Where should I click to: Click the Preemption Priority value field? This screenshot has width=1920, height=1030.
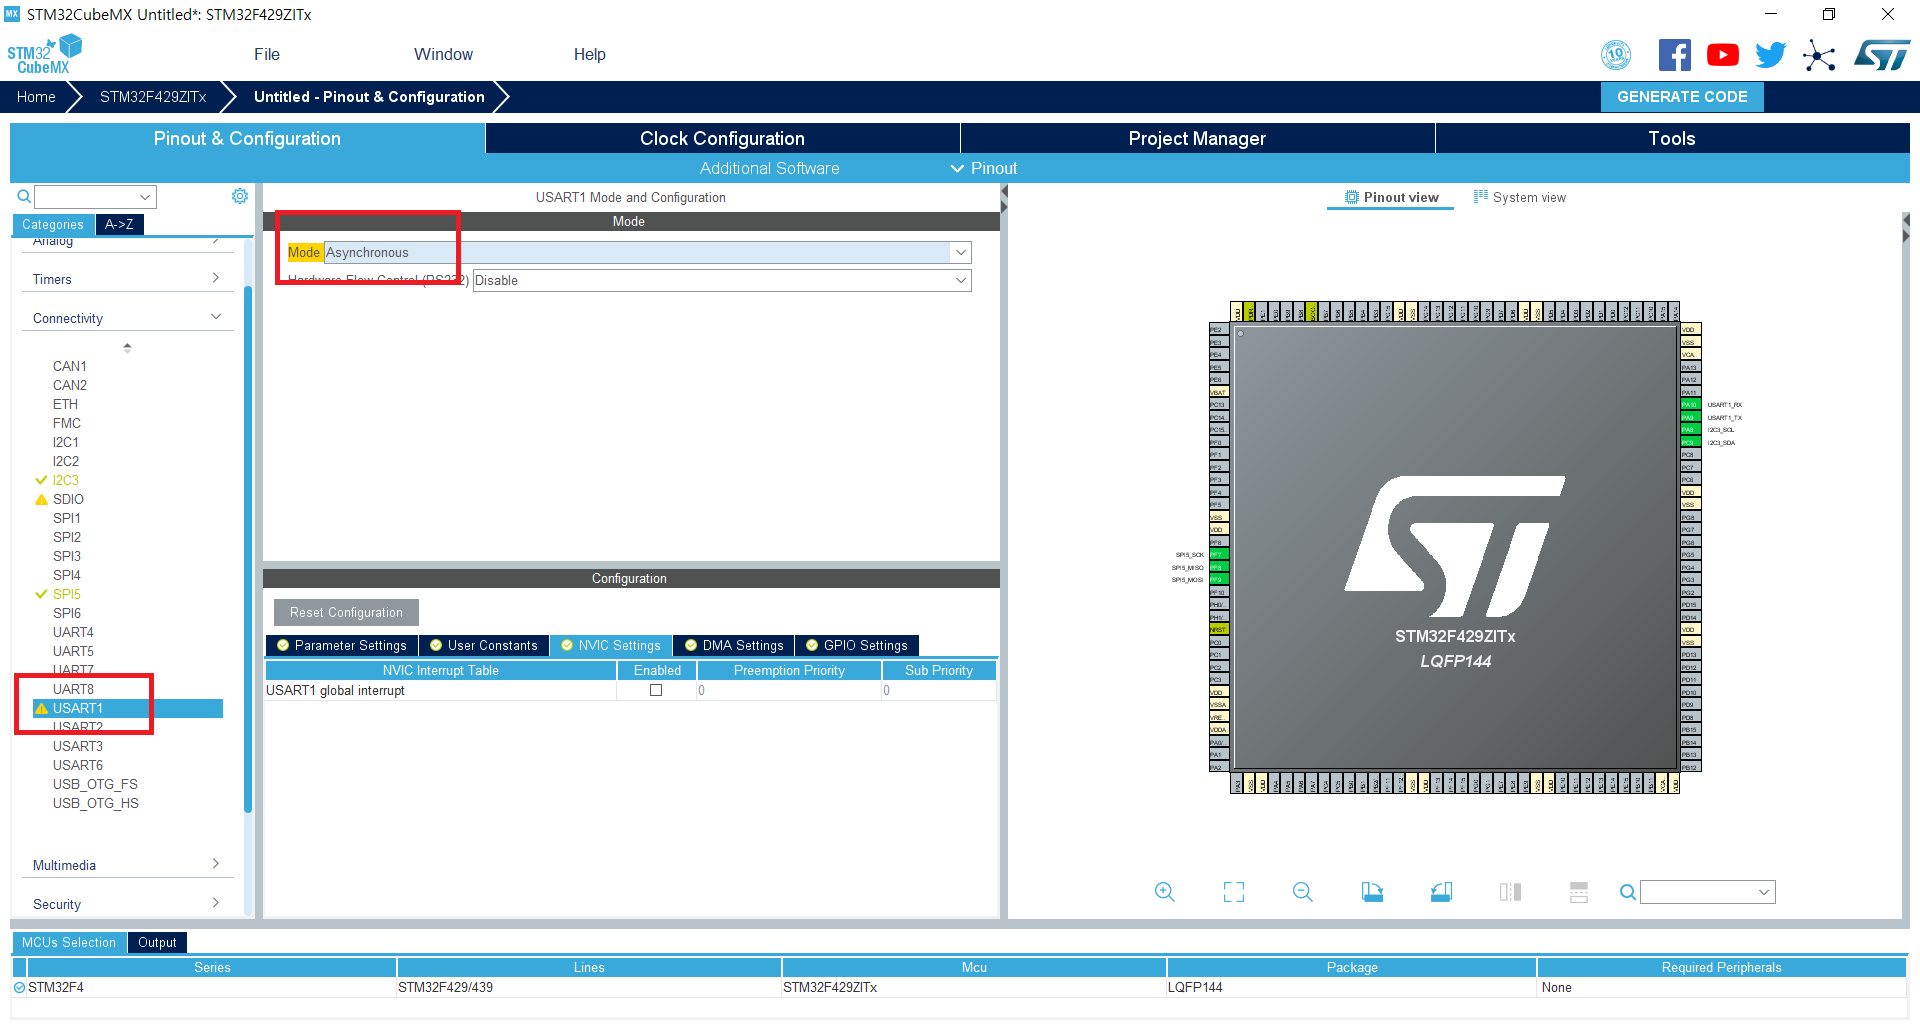(x=788, y=690)
